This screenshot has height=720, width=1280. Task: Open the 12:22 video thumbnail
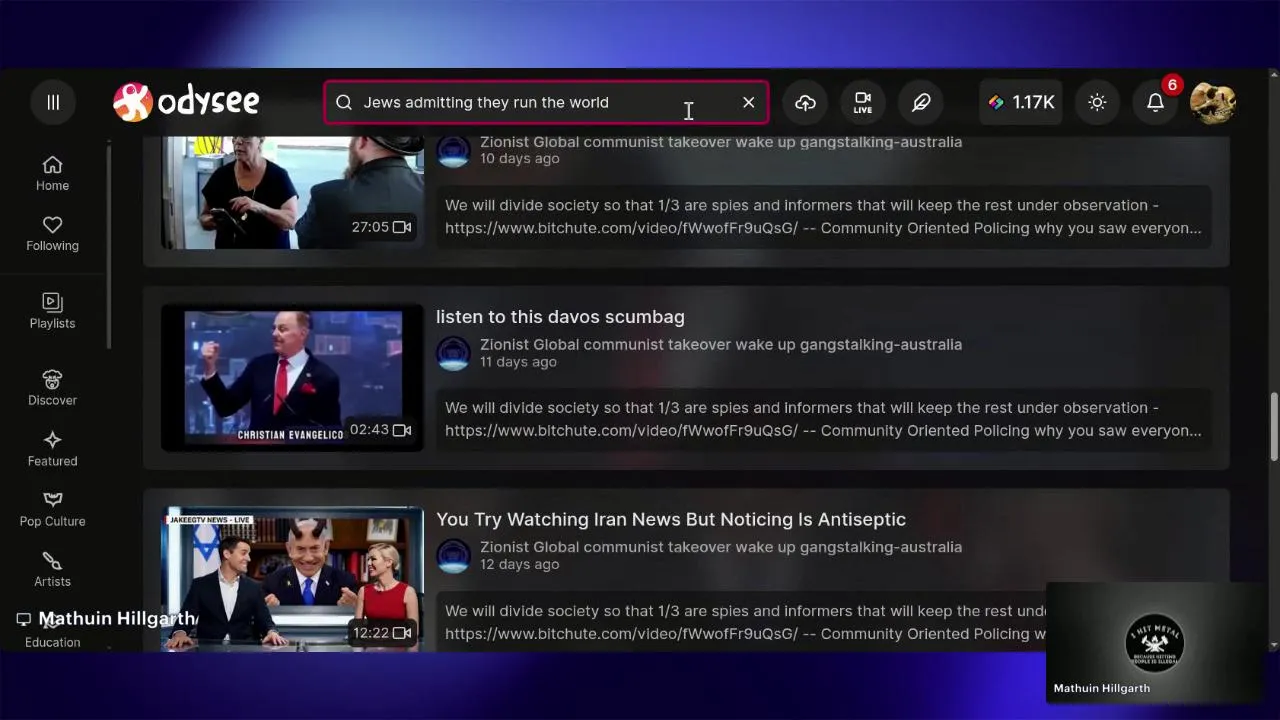pos(292,579)
